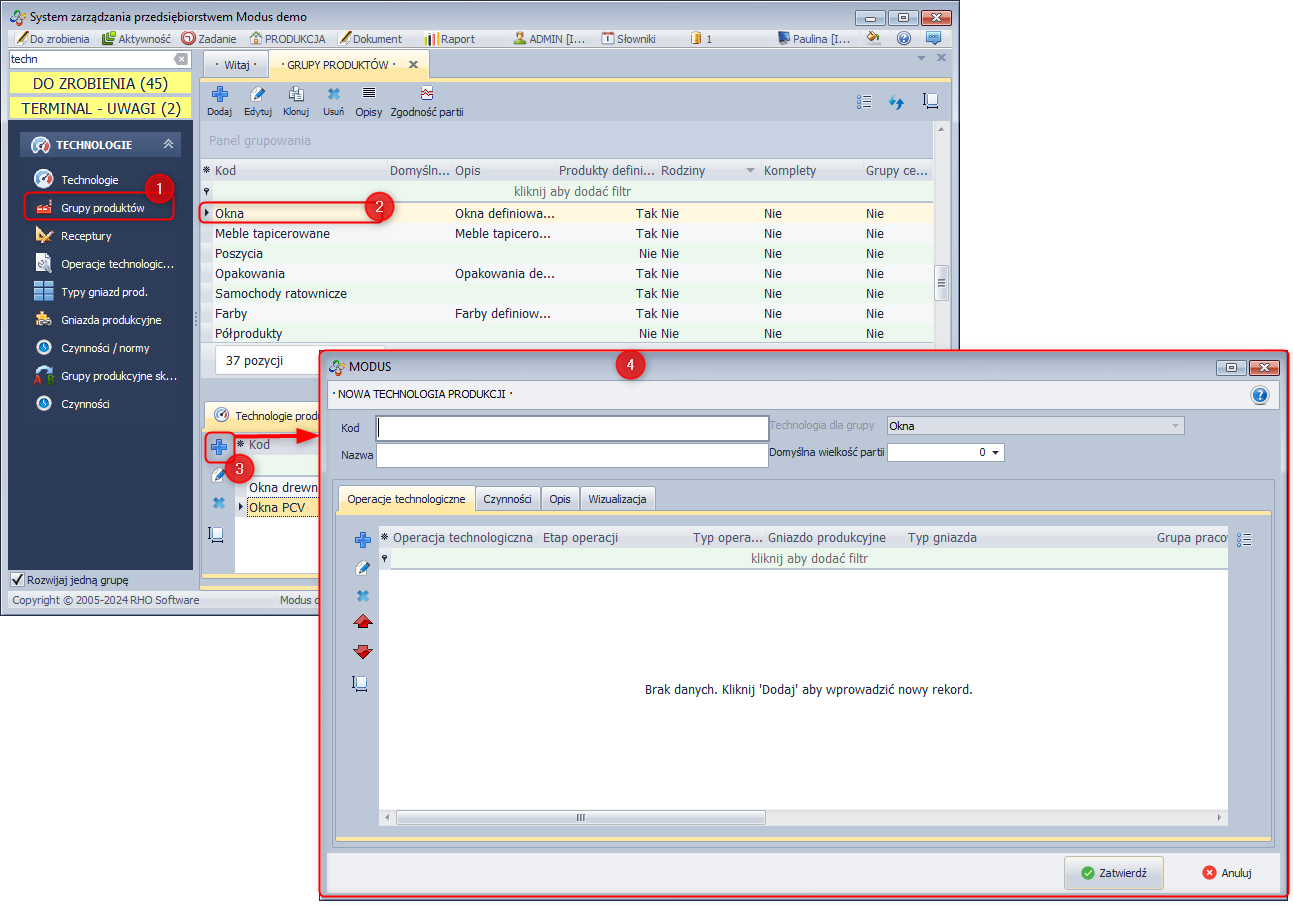
Task: Click red up arrow to move operation up
Action: tap(363, 622)
